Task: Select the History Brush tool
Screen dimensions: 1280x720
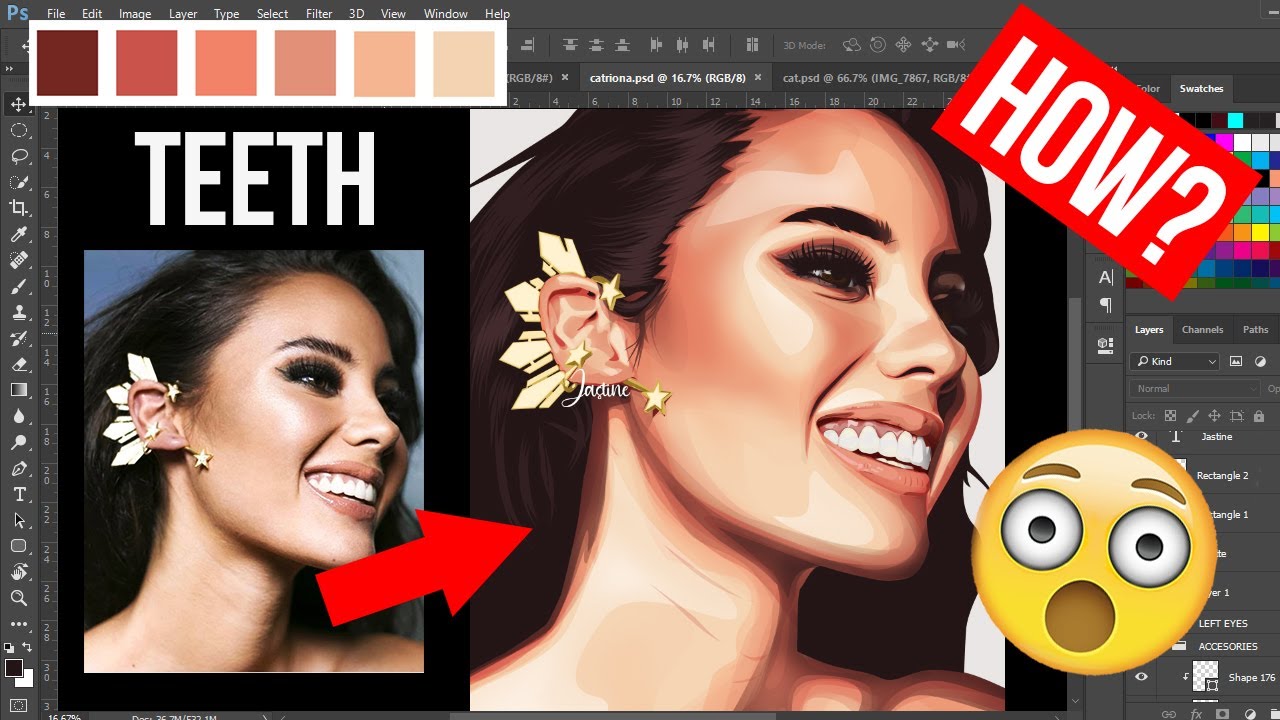Action: coord(18,338)
